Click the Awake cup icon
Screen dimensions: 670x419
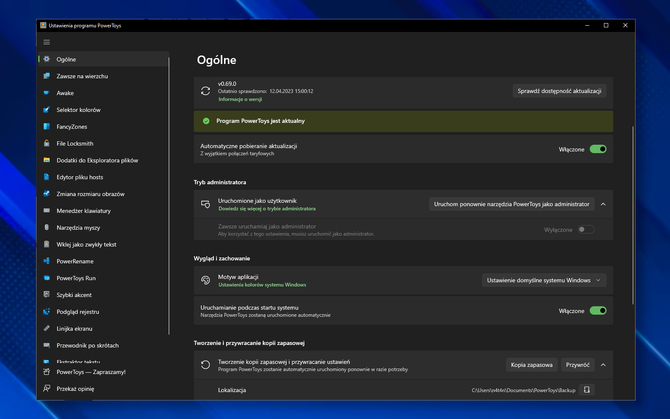tap(47, 93)
